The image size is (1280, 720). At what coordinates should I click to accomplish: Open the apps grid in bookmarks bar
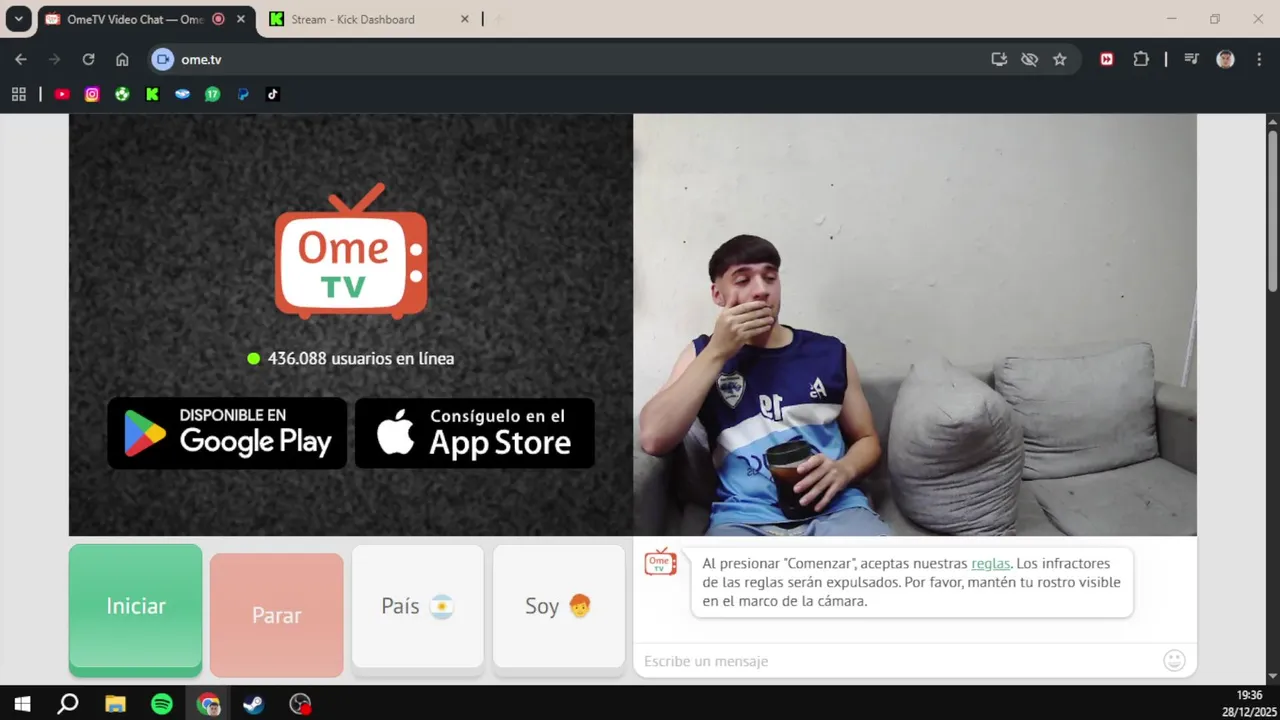pyautogui.click(x=18, y=94)
